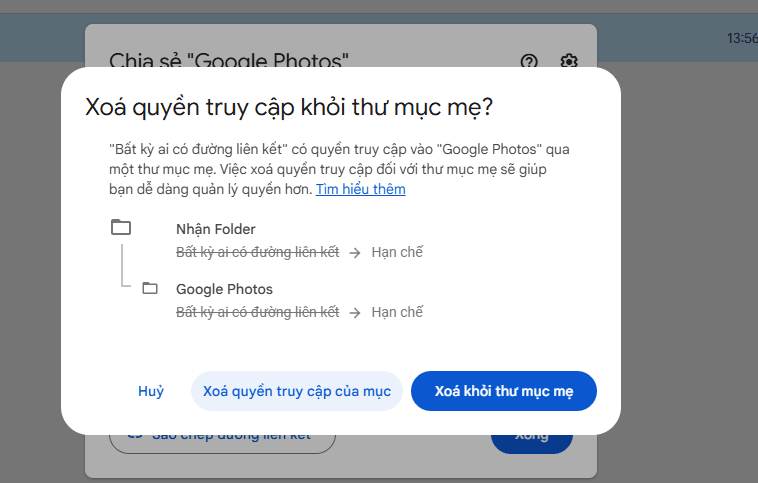This screenshot has width=758, height=483.
Task: Open the share settings gear icon
Action: tap(569, 61)
